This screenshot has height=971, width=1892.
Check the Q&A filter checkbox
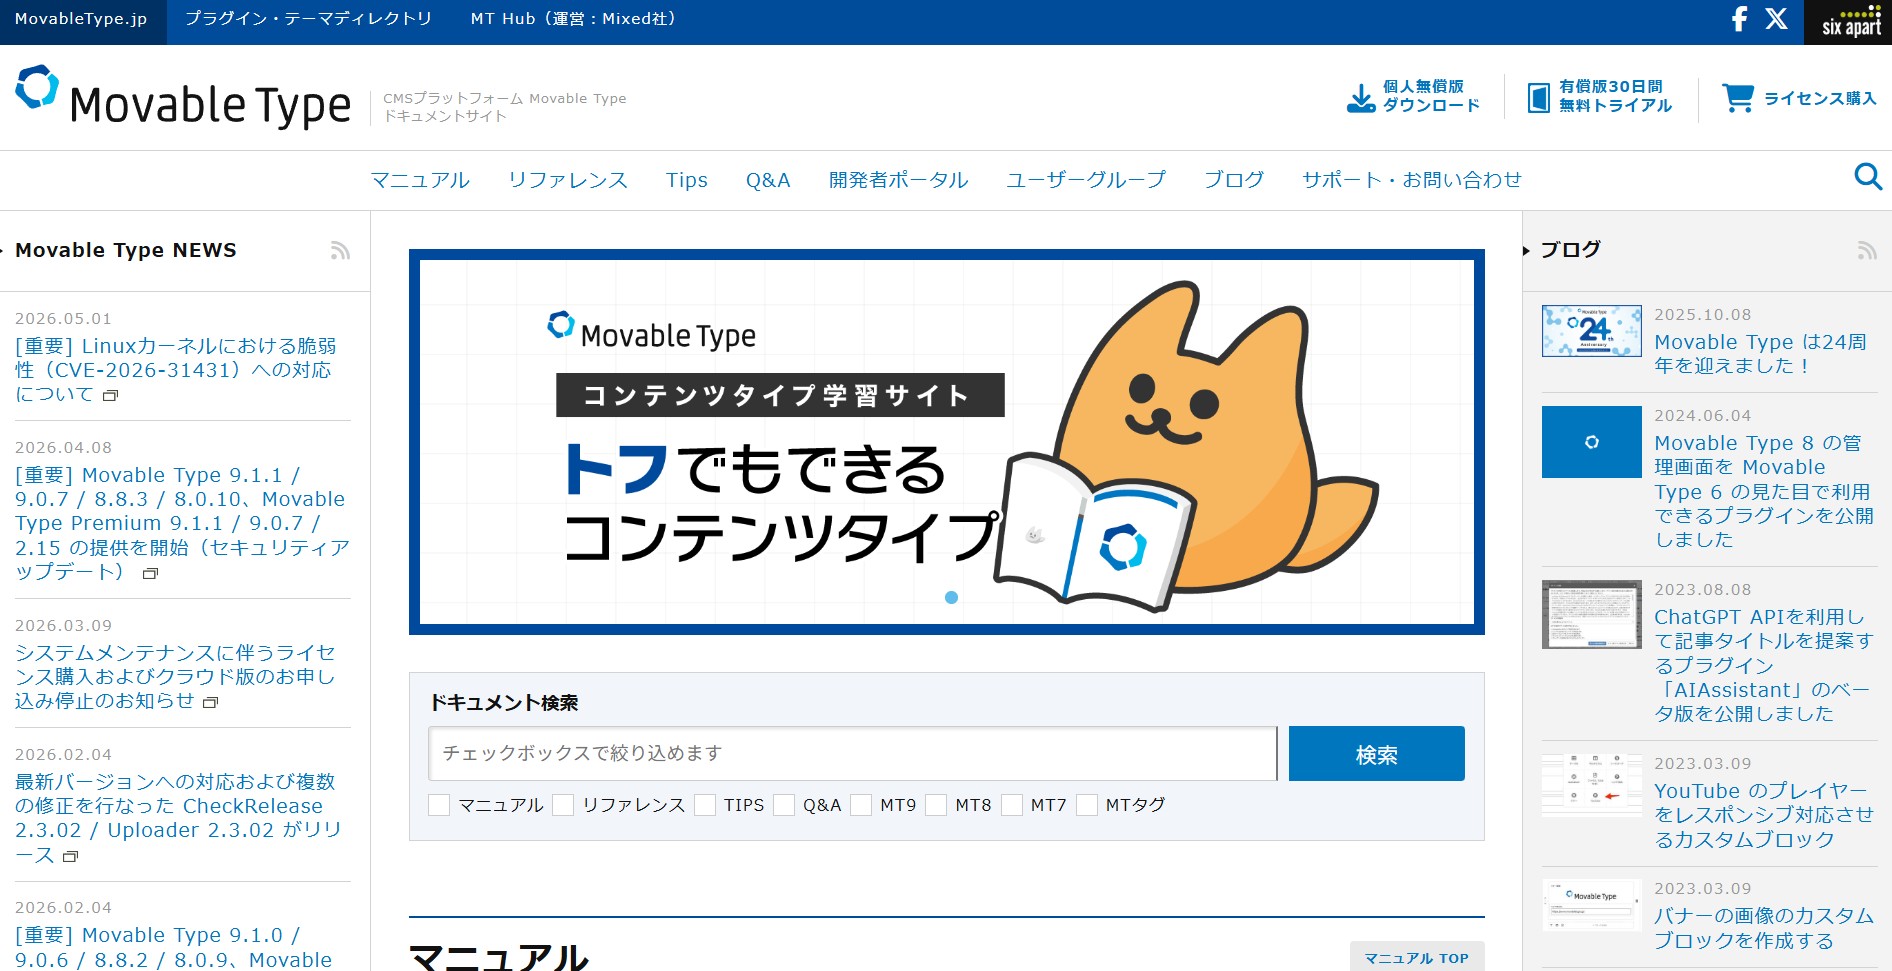pos(784,805)
